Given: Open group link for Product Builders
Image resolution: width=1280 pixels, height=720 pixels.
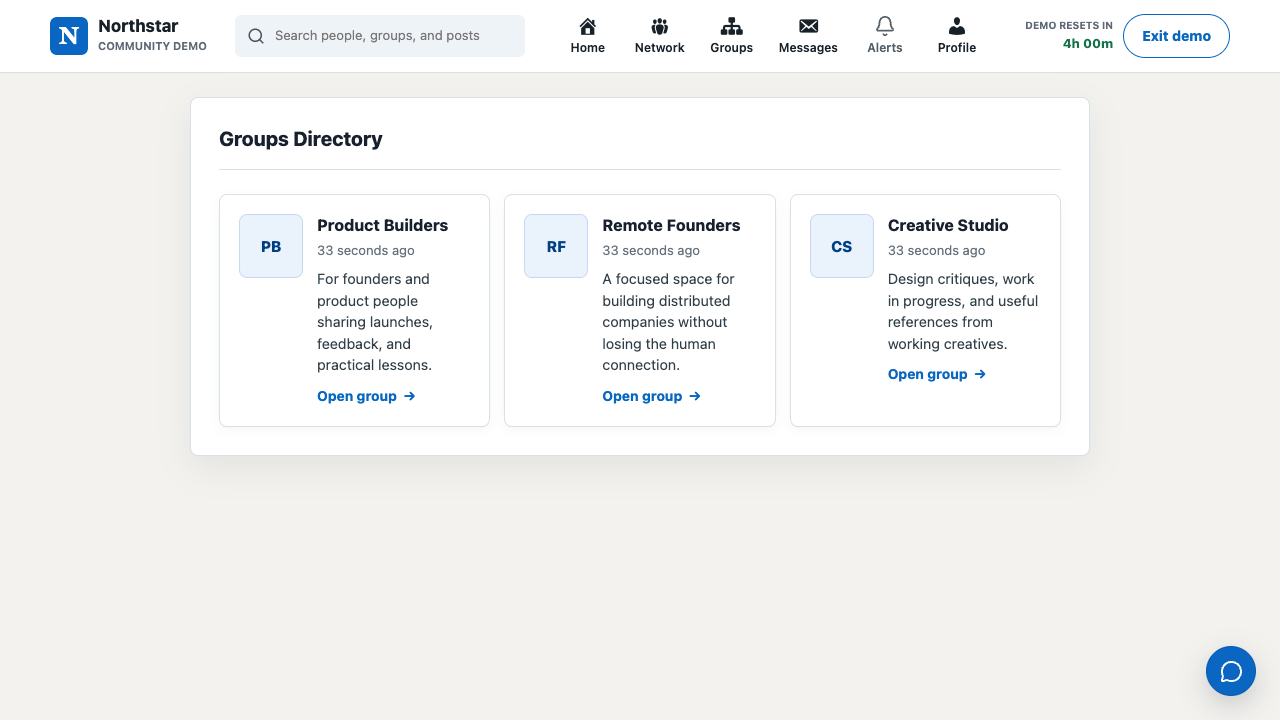Looking at the screenshot, I should click(366, 396).
